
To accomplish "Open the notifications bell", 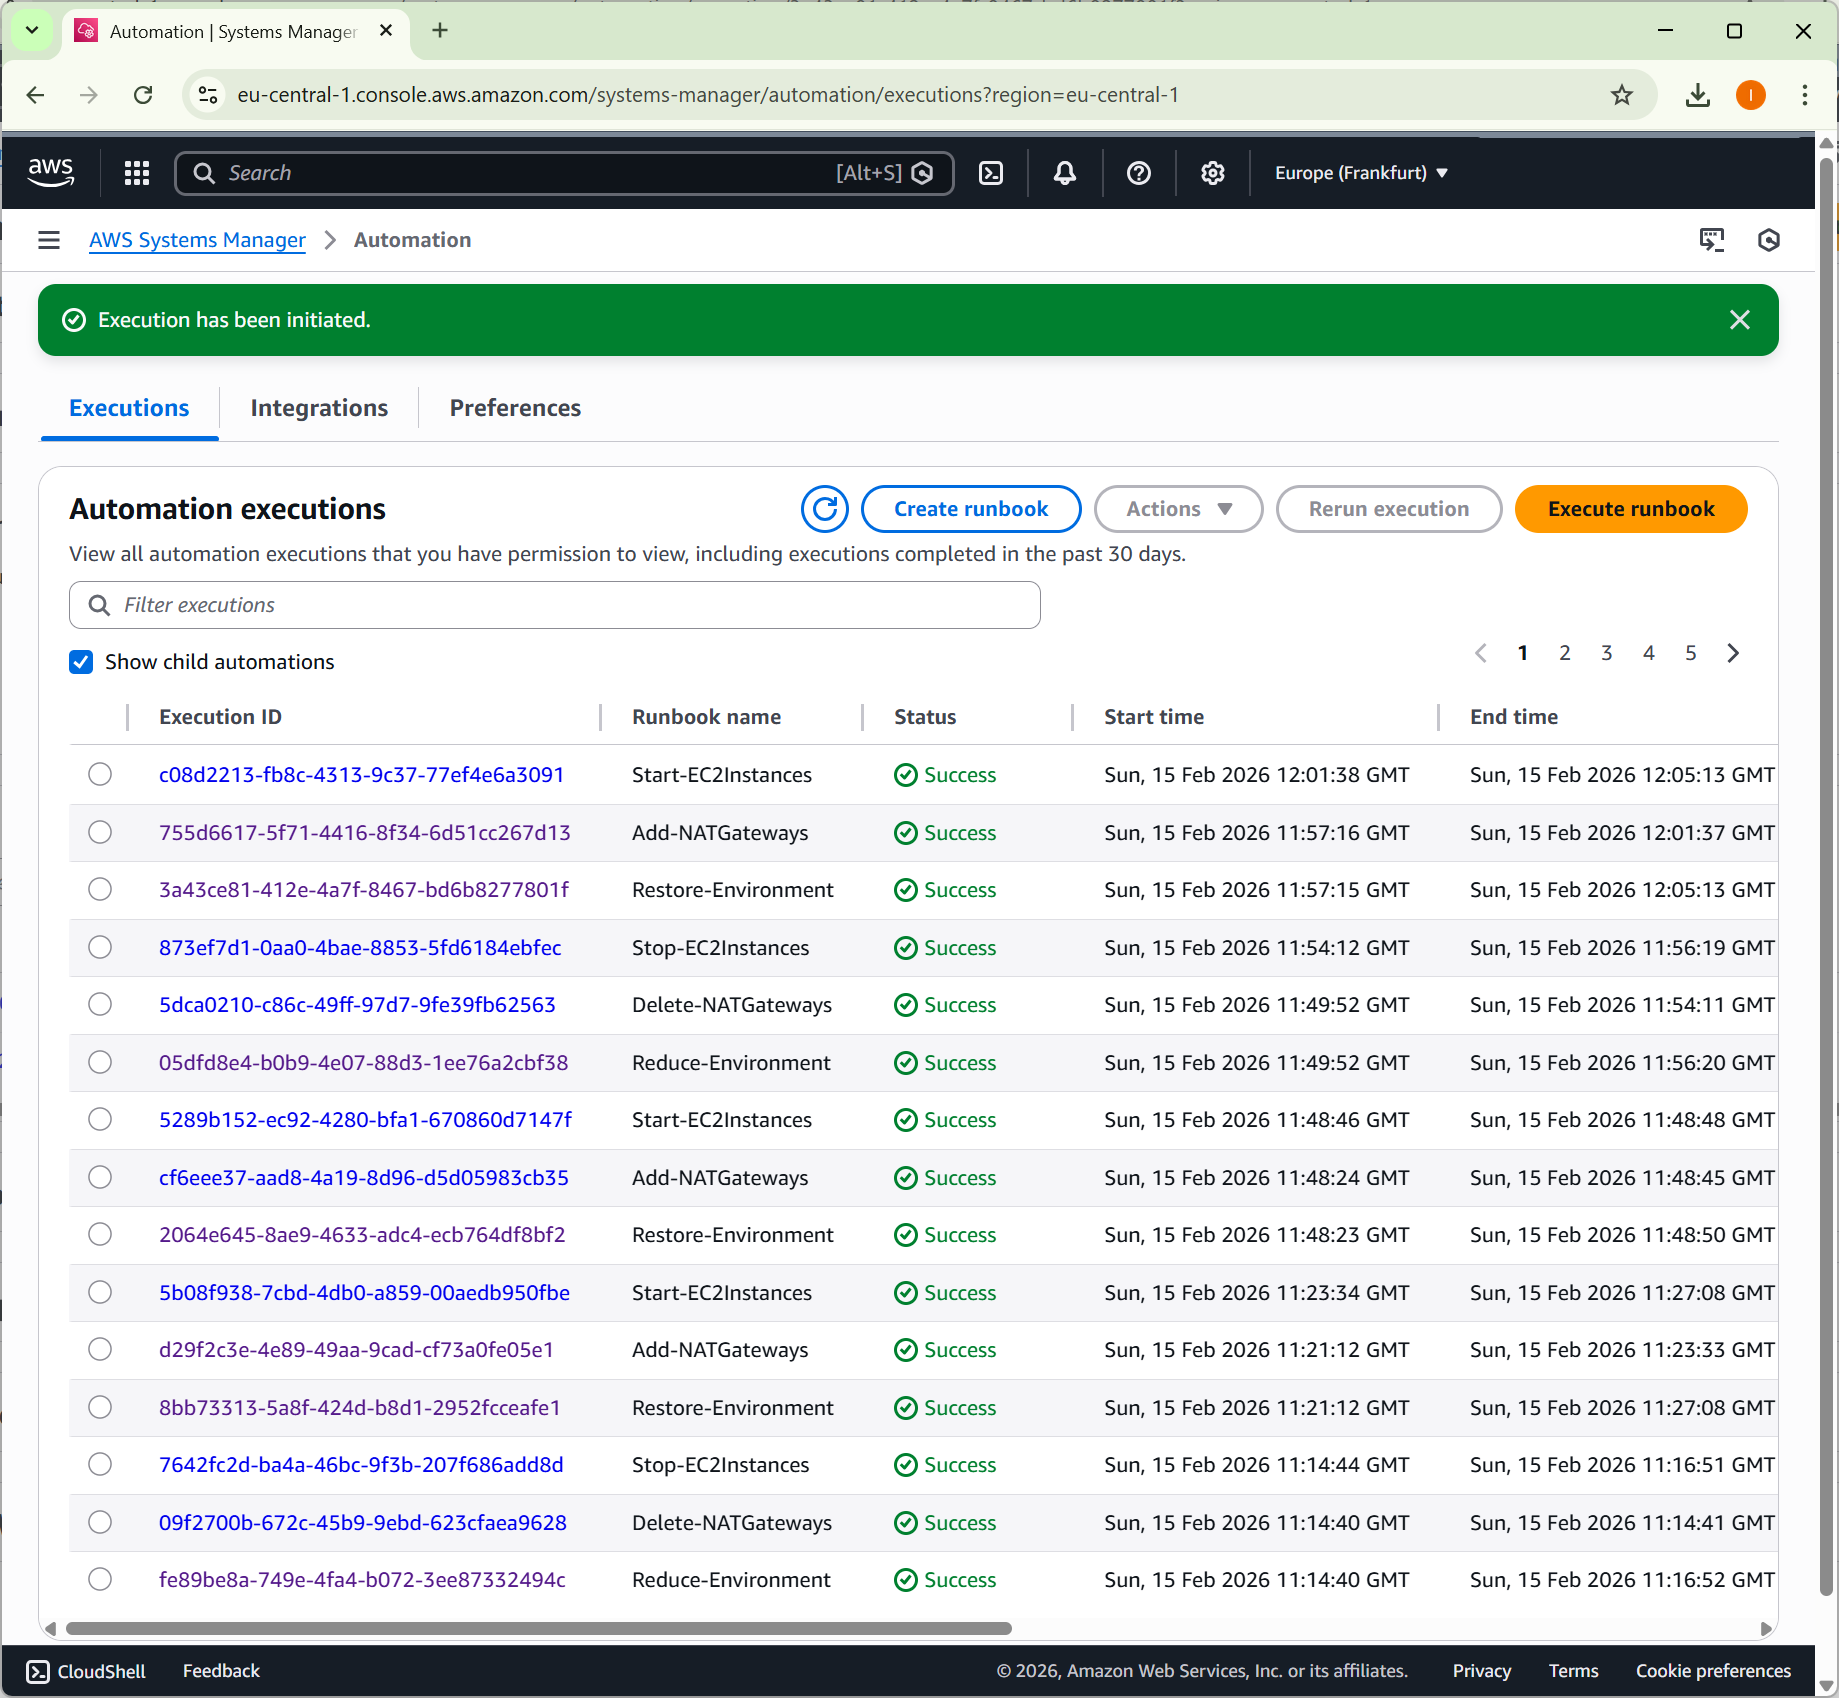I will [1065, 173].
